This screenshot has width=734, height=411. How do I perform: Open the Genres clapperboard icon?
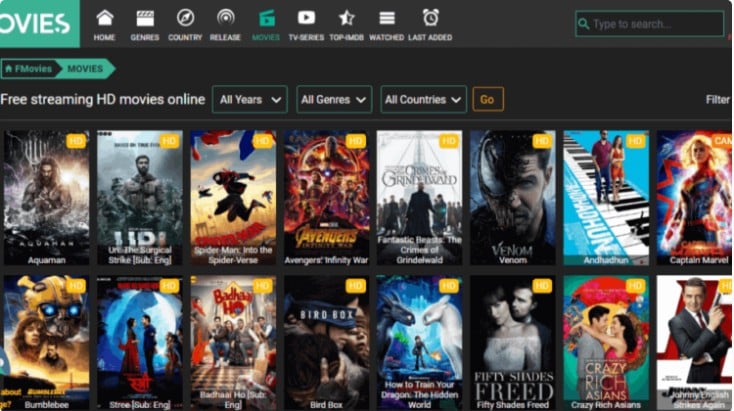pos(145,18)
